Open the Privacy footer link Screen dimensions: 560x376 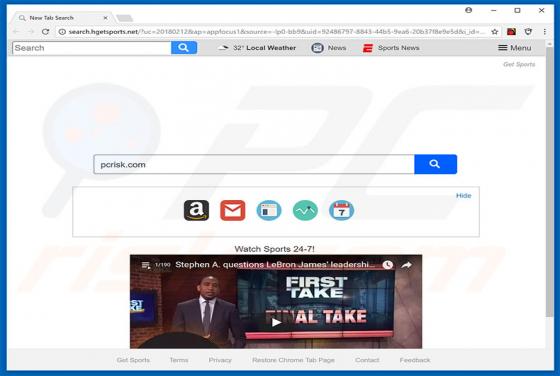[220, 360]
